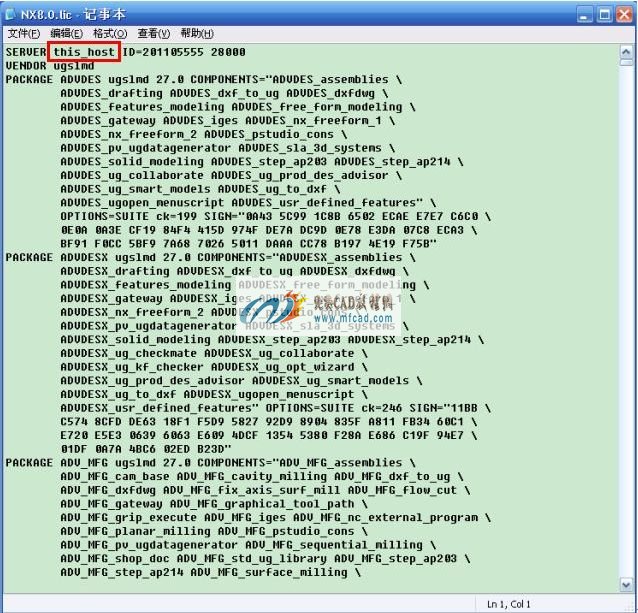Click on ADVDESX_ug_kf_checker text
Screen dimensions: 638x613
point(132,367)
